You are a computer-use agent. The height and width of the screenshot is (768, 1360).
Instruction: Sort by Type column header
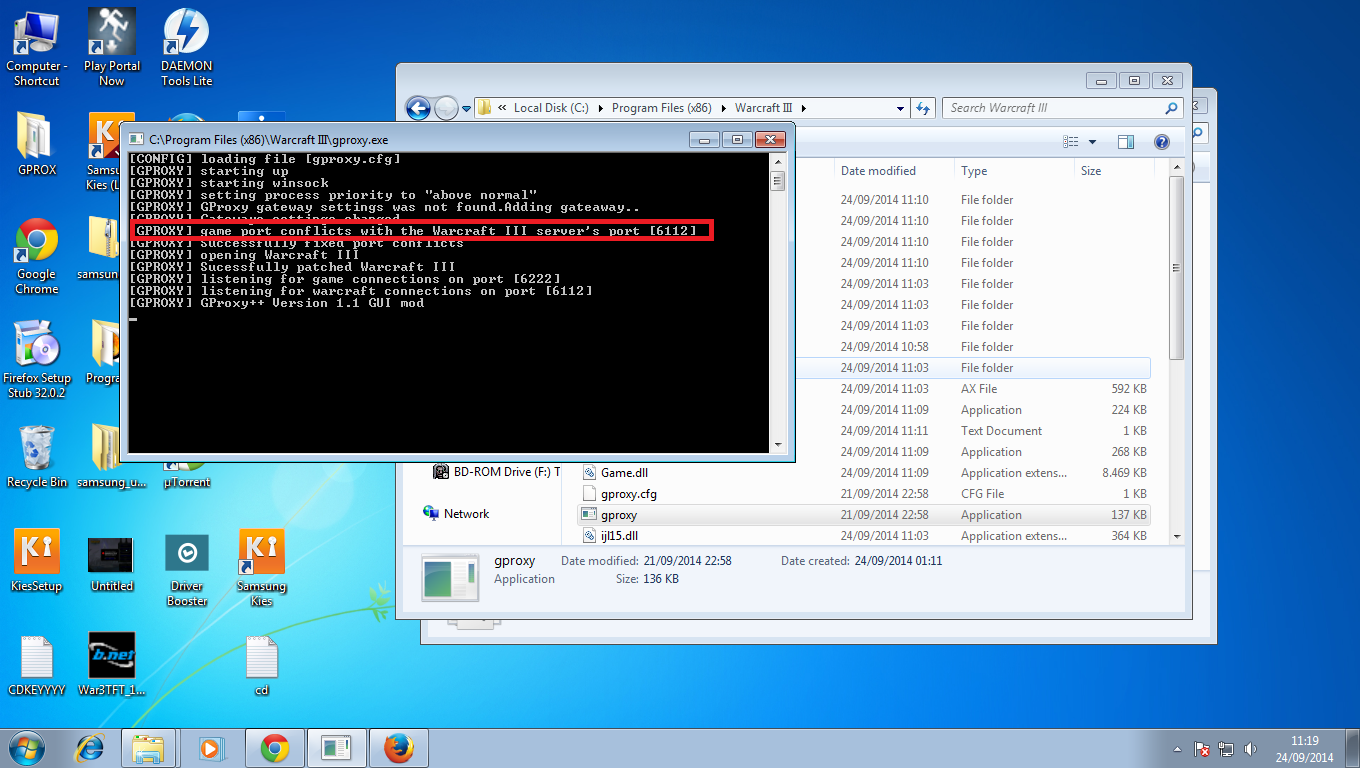click(x=1014, y=171)
